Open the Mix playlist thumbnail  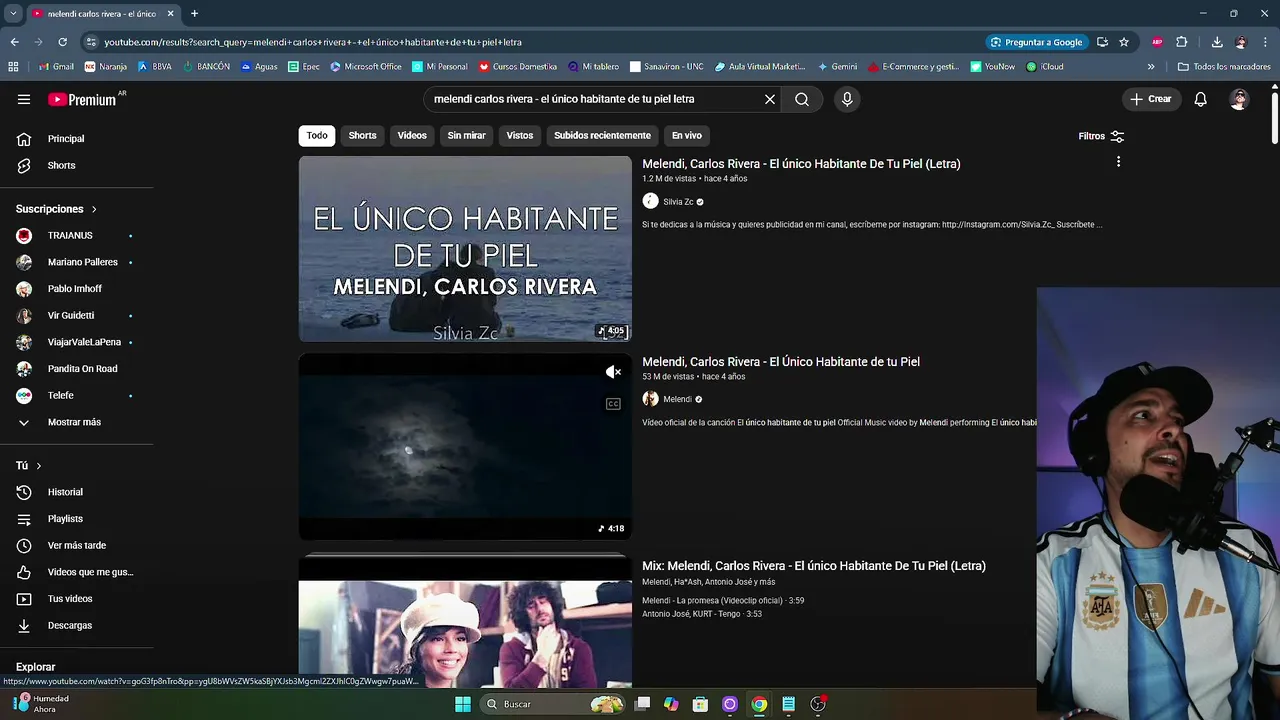pyautogui.click(x=465, y=620)
